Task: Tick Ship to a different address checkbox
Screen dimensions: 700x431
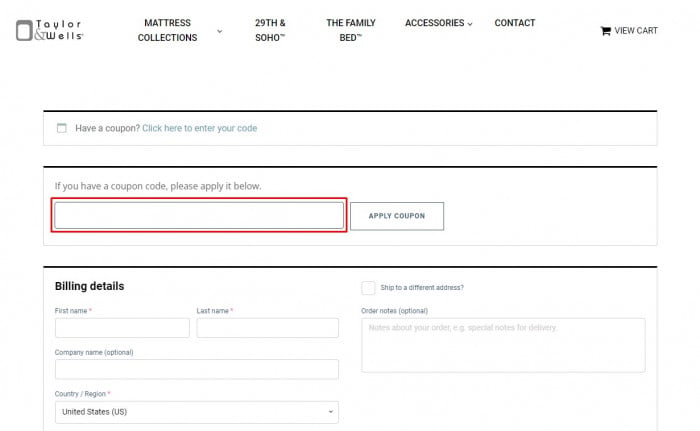Action: tap(368, 288)
